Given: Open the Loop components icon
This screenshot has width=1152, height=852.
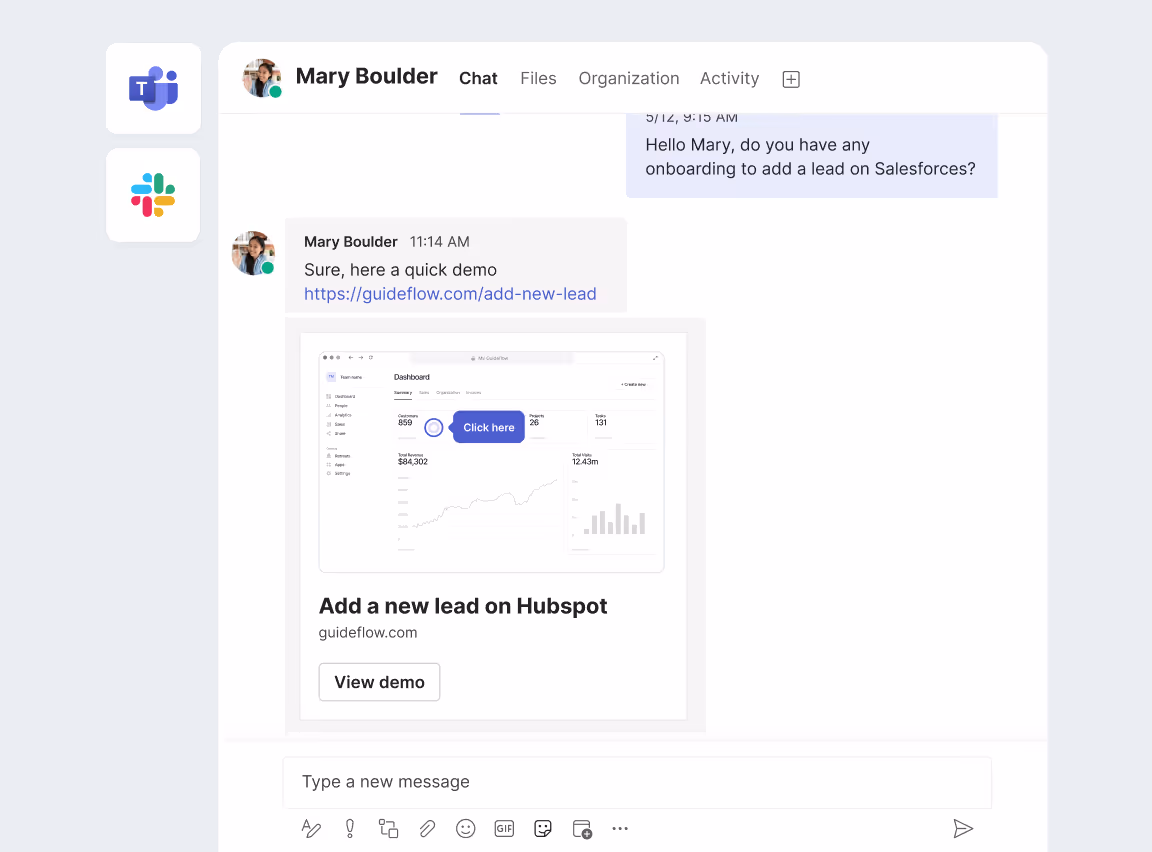Looking at the screenshot, I should coord(388,828).
